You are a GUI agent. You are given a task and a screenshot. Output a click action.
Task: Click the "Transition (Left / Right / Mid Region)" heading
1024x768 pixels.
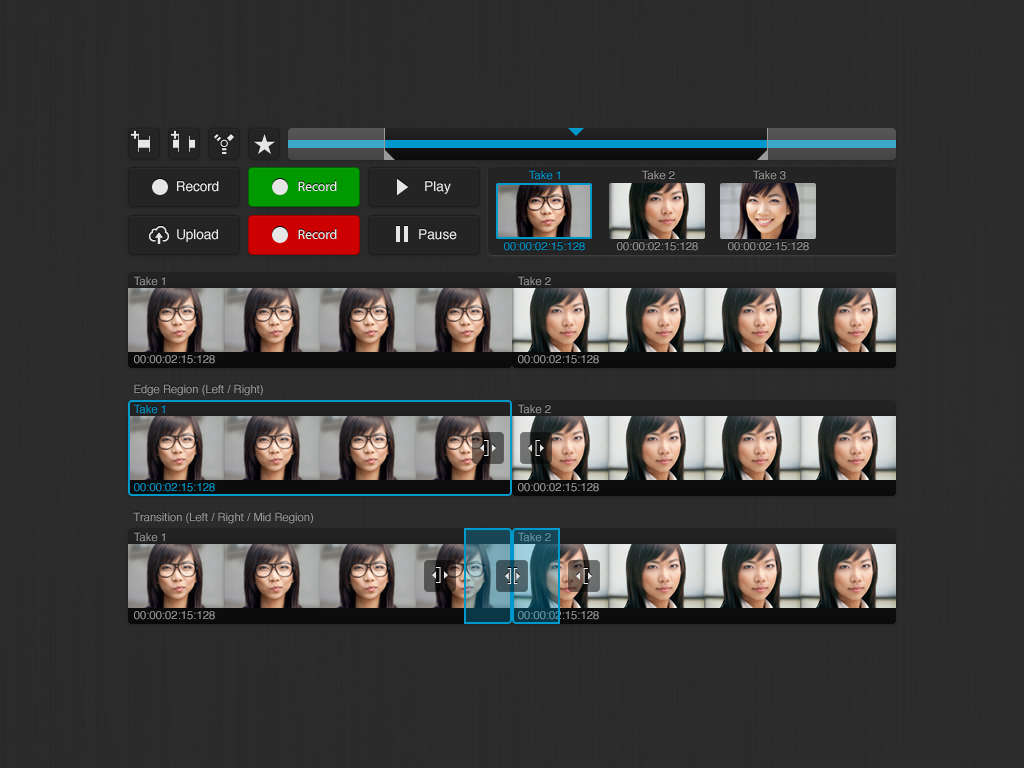(223, 517)
